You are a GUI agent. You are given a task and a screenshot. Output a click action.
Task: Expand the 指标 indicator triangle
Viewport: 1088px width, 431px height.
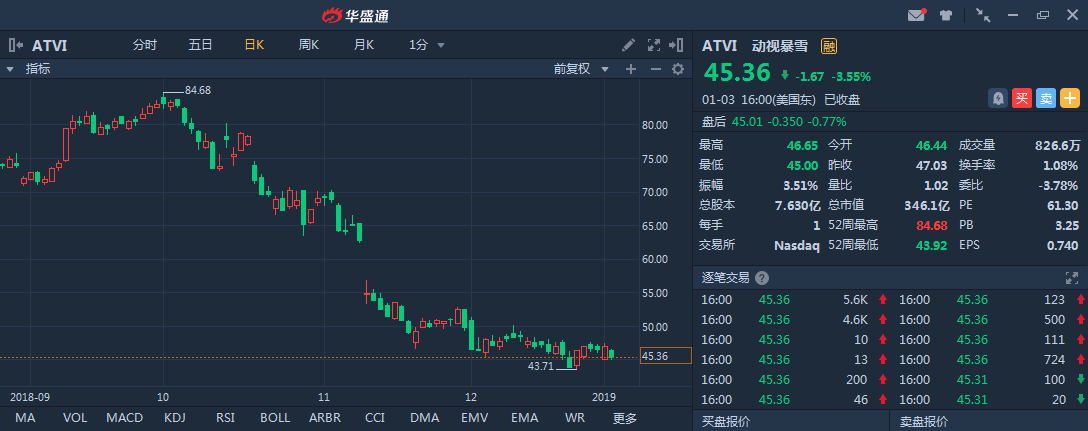click(10, 69)
